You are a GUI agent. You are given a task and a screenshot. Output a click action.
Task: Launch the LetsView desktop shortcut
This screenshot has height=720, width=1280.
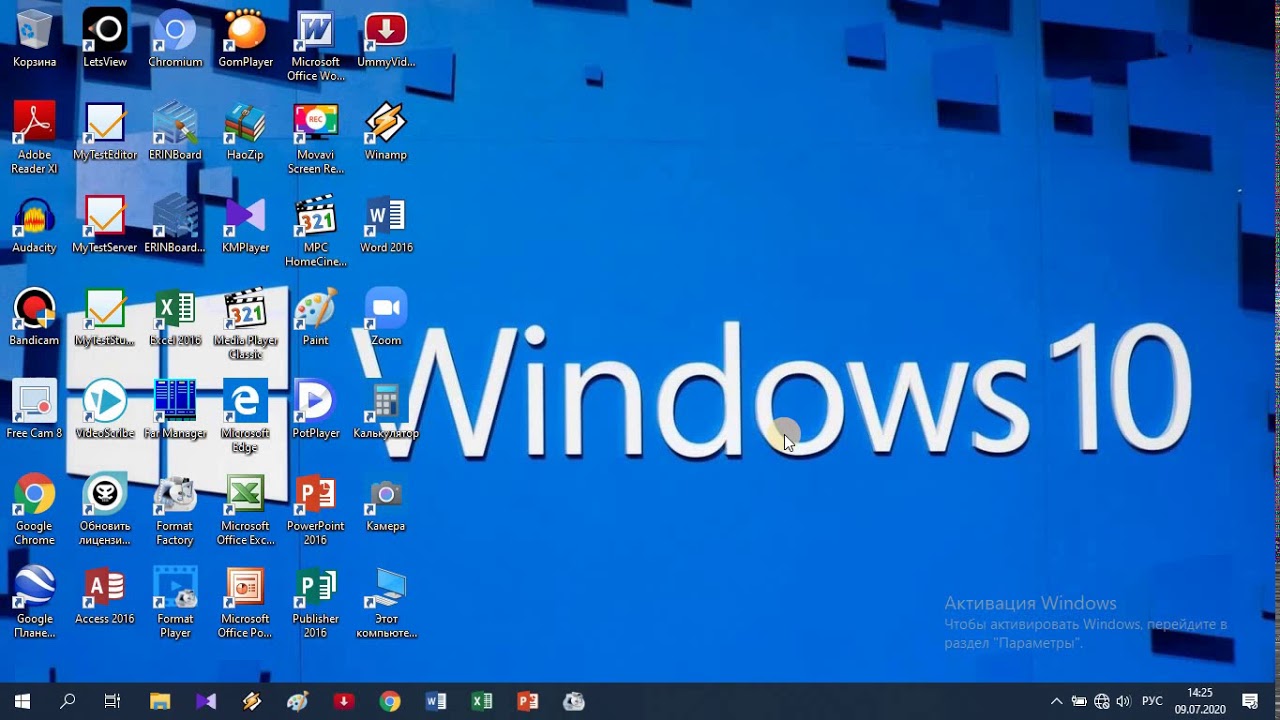(x=105, y=38)
